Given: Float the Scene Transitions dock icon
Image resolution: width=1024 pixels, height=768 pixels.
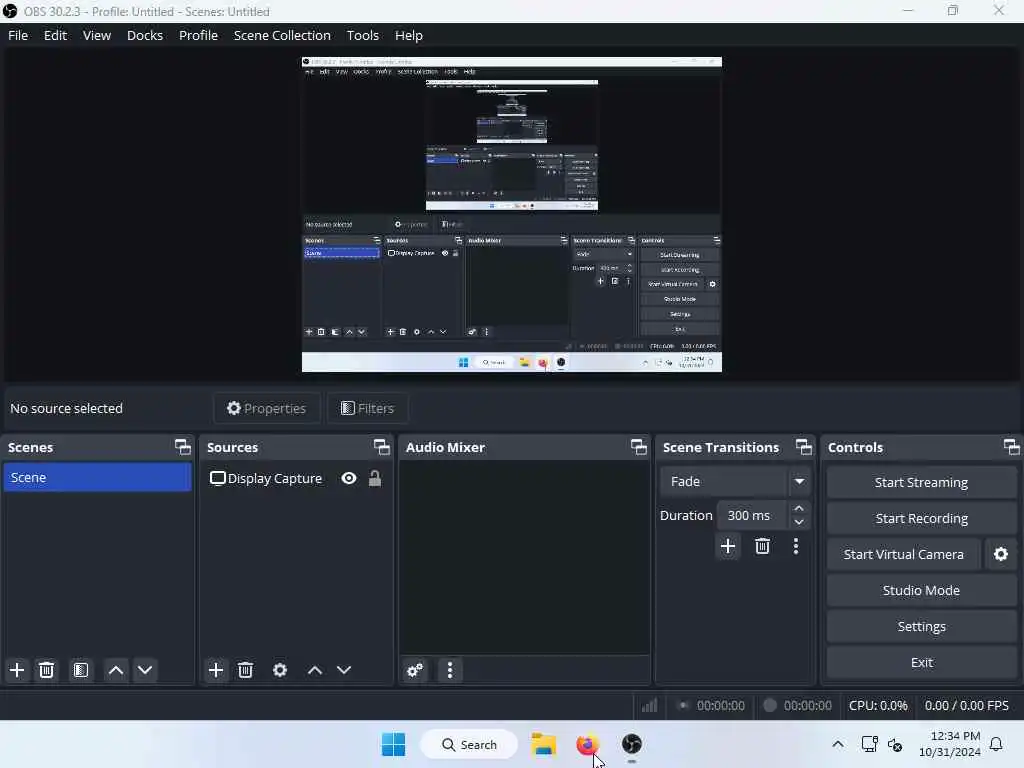Looking at the screenshot, I should [x=804, y=447].
